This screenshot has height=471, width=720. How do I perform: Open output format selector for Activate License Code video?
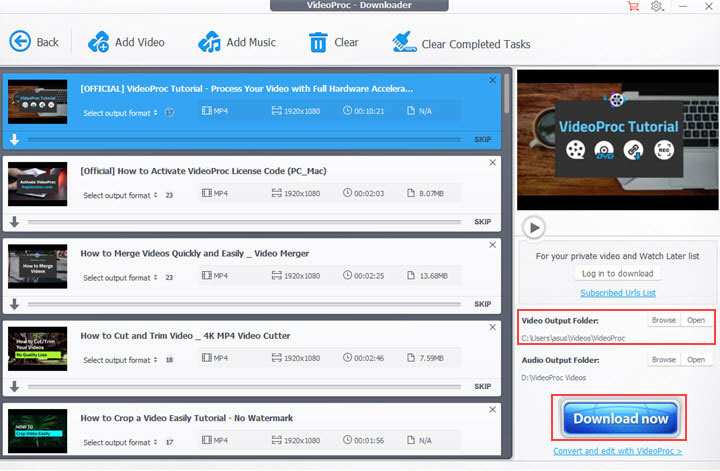pyautogui.click(x=120, y=195)
